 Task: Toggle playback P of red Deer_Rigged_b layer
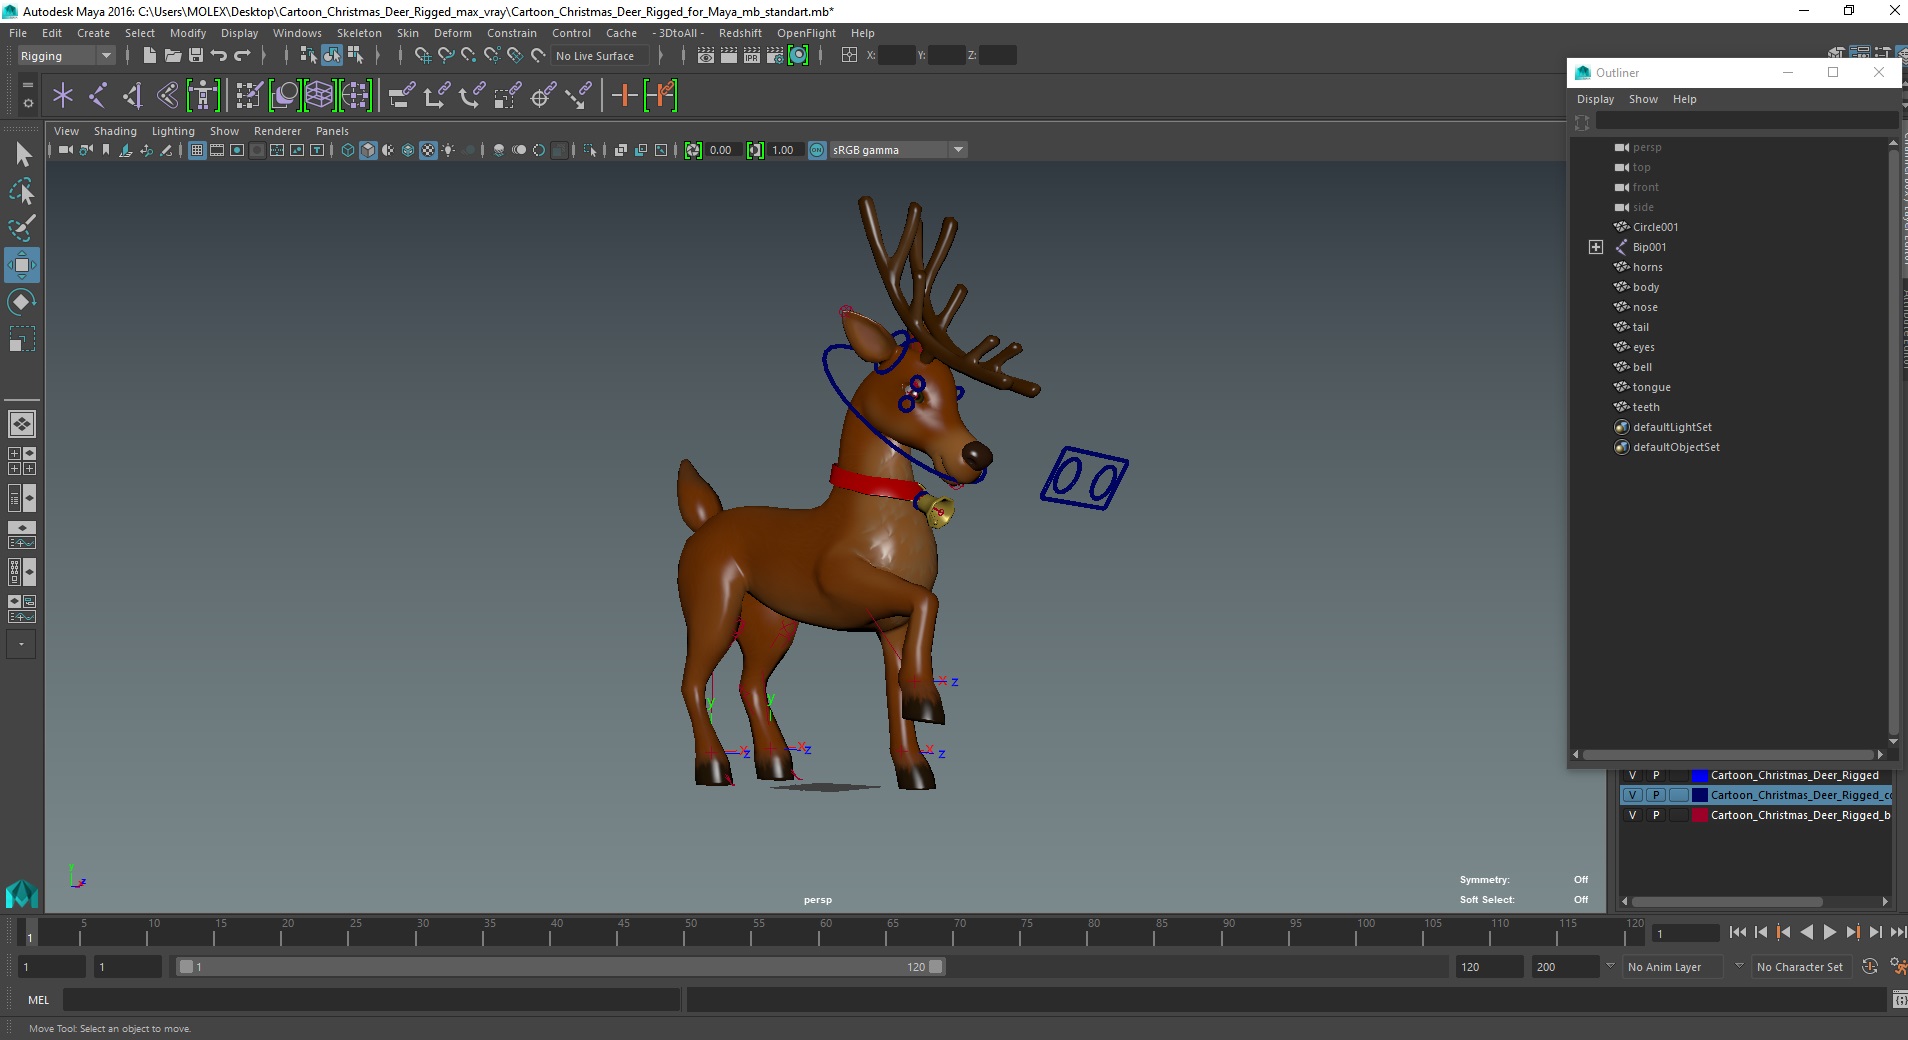1655,815
